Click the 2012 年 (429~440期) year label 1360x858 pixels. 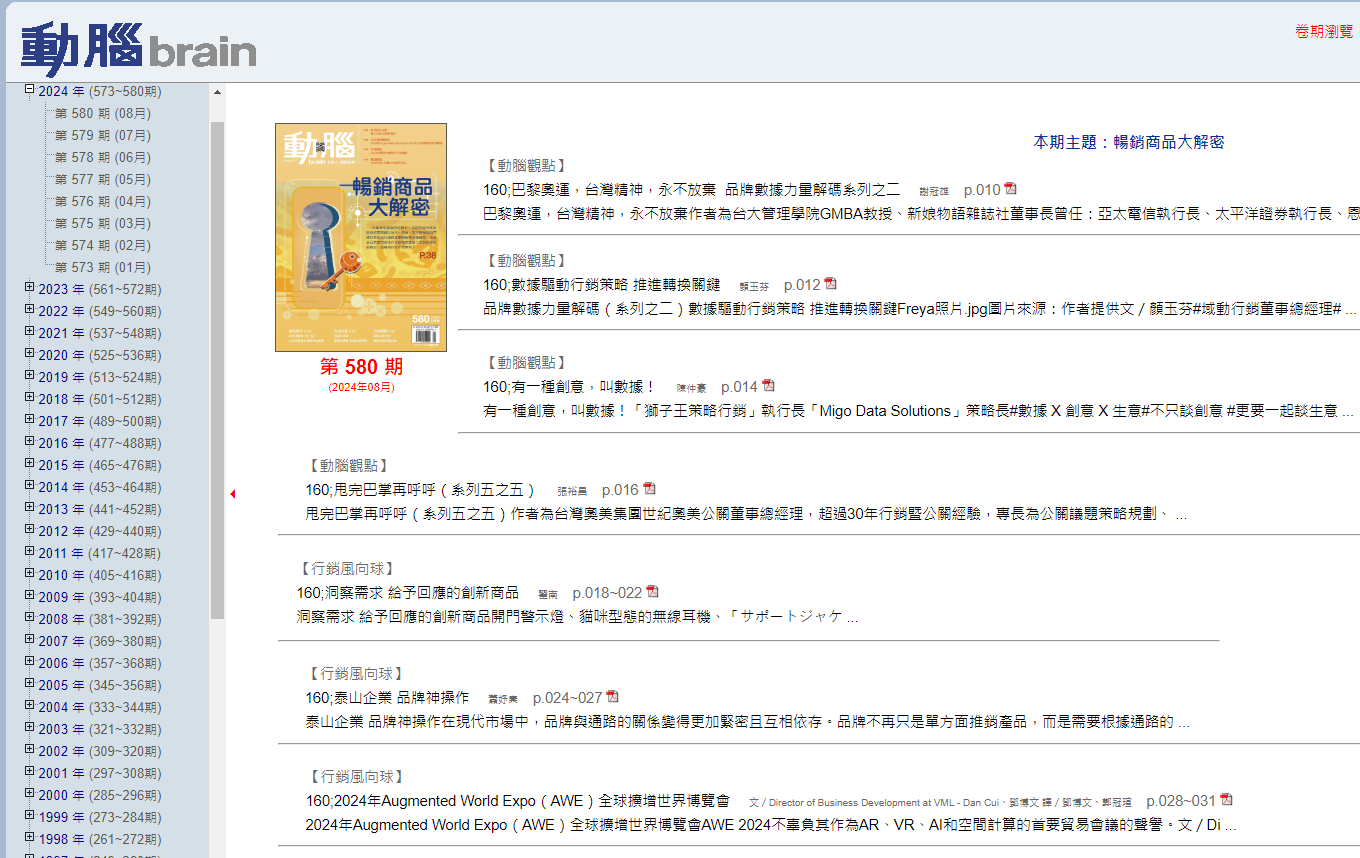coord(100,531)
